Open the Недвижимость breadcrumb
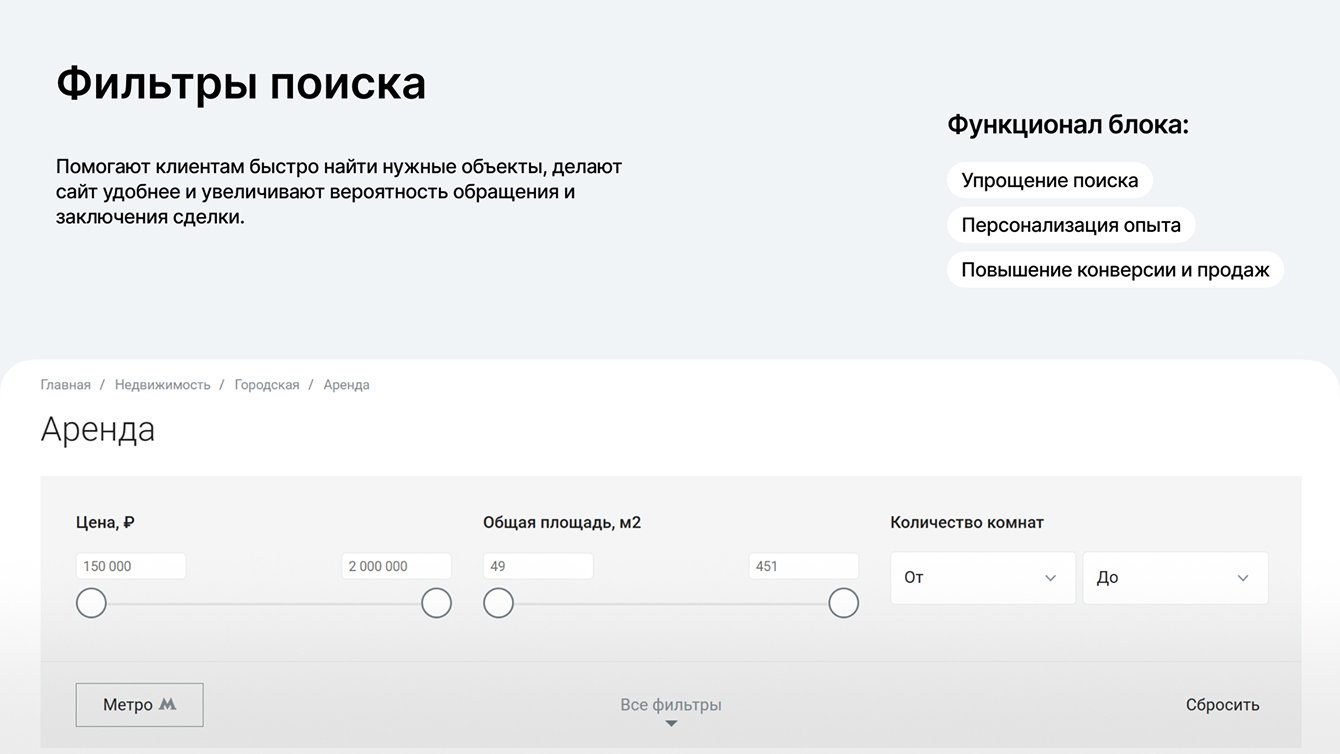The image size is (1340, 754). pos(162,385)
